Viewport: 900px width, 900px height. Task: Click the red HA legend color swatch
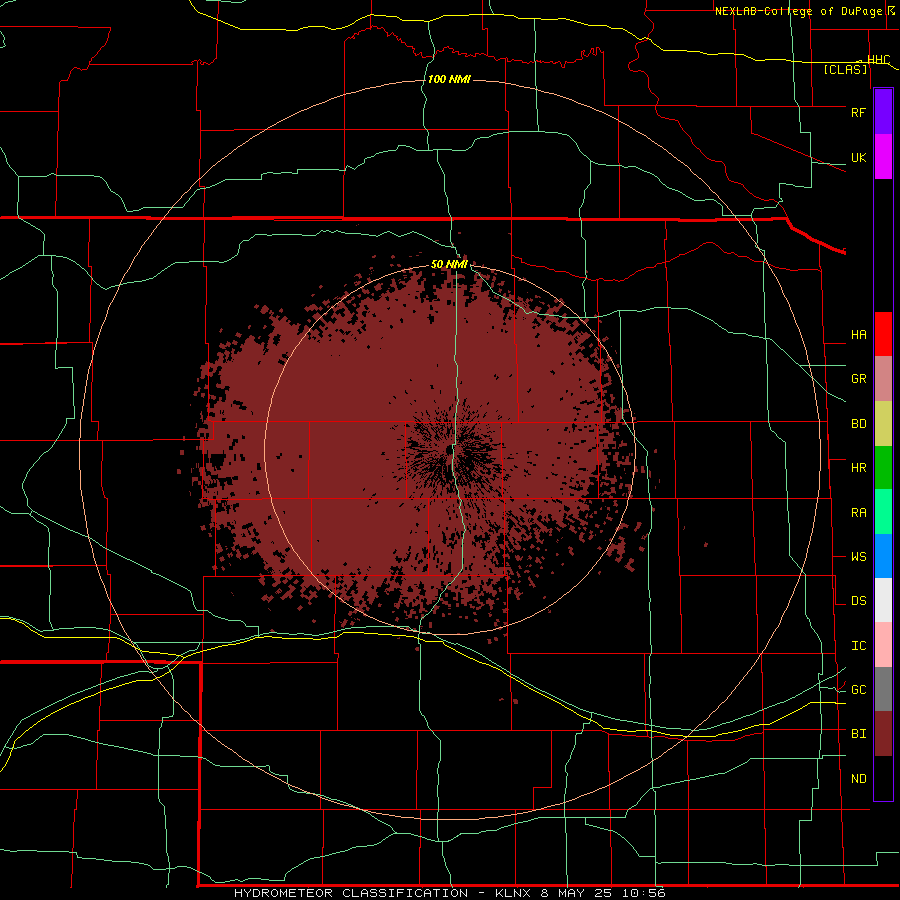pos(883,334)
